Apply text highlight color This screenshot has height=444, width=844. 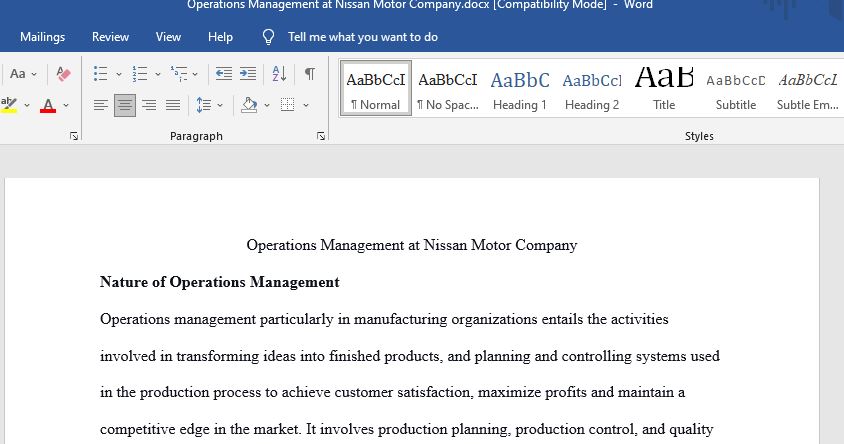(x=9, y=105)
